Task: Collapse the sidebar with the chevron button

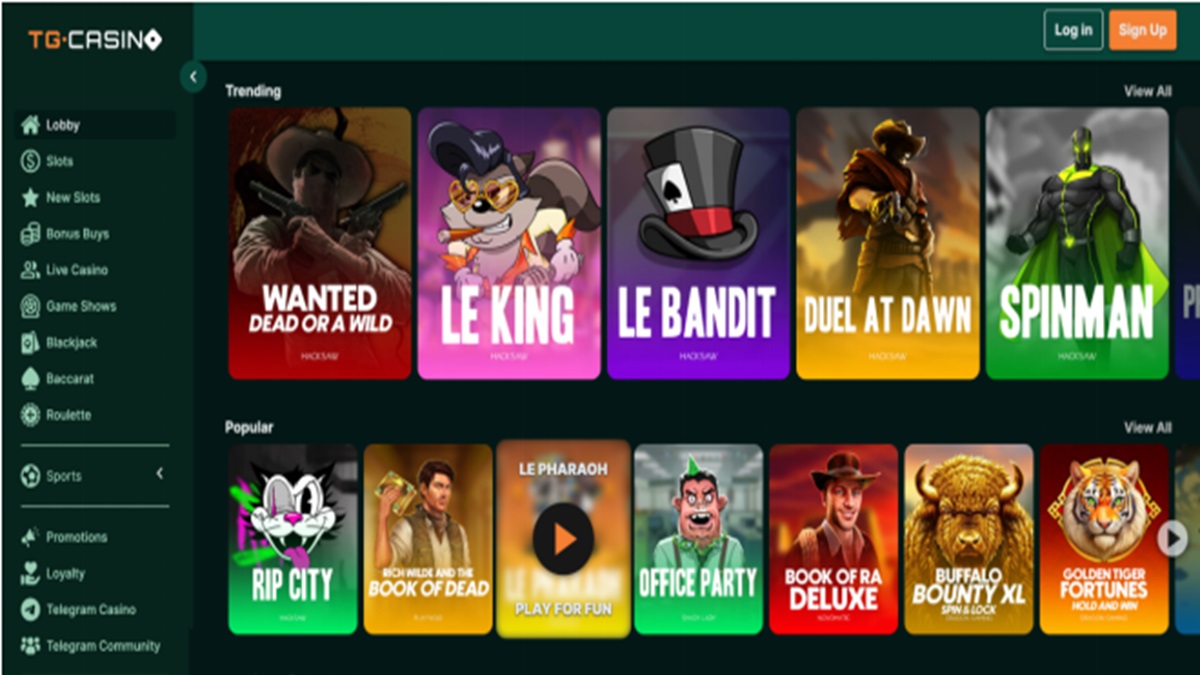Action: 193,77
